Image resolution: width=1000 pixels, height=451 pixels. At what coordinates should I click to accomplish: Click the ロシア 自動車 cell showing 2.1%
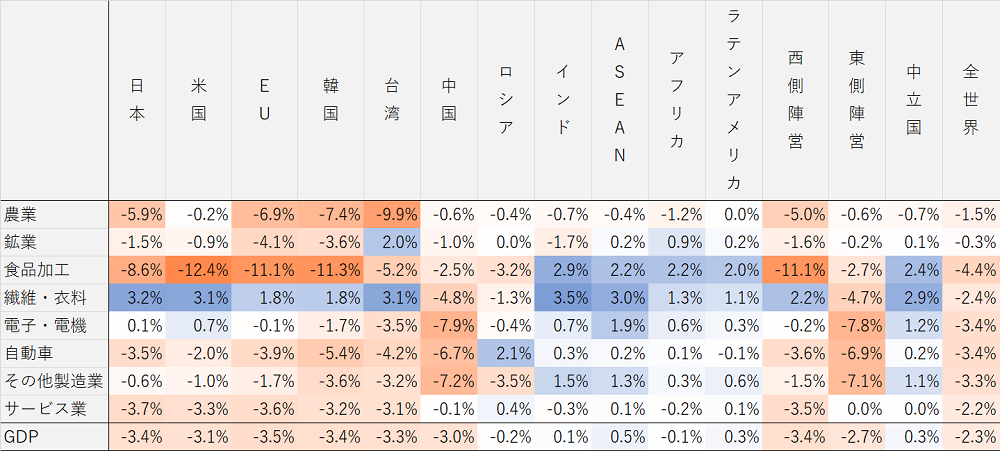[506, 352]
